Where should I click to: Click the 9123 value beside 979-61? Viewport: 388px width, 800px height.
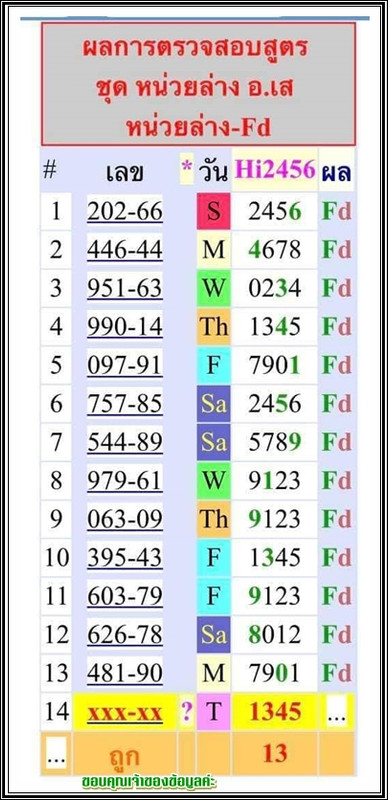coord(275,481)
